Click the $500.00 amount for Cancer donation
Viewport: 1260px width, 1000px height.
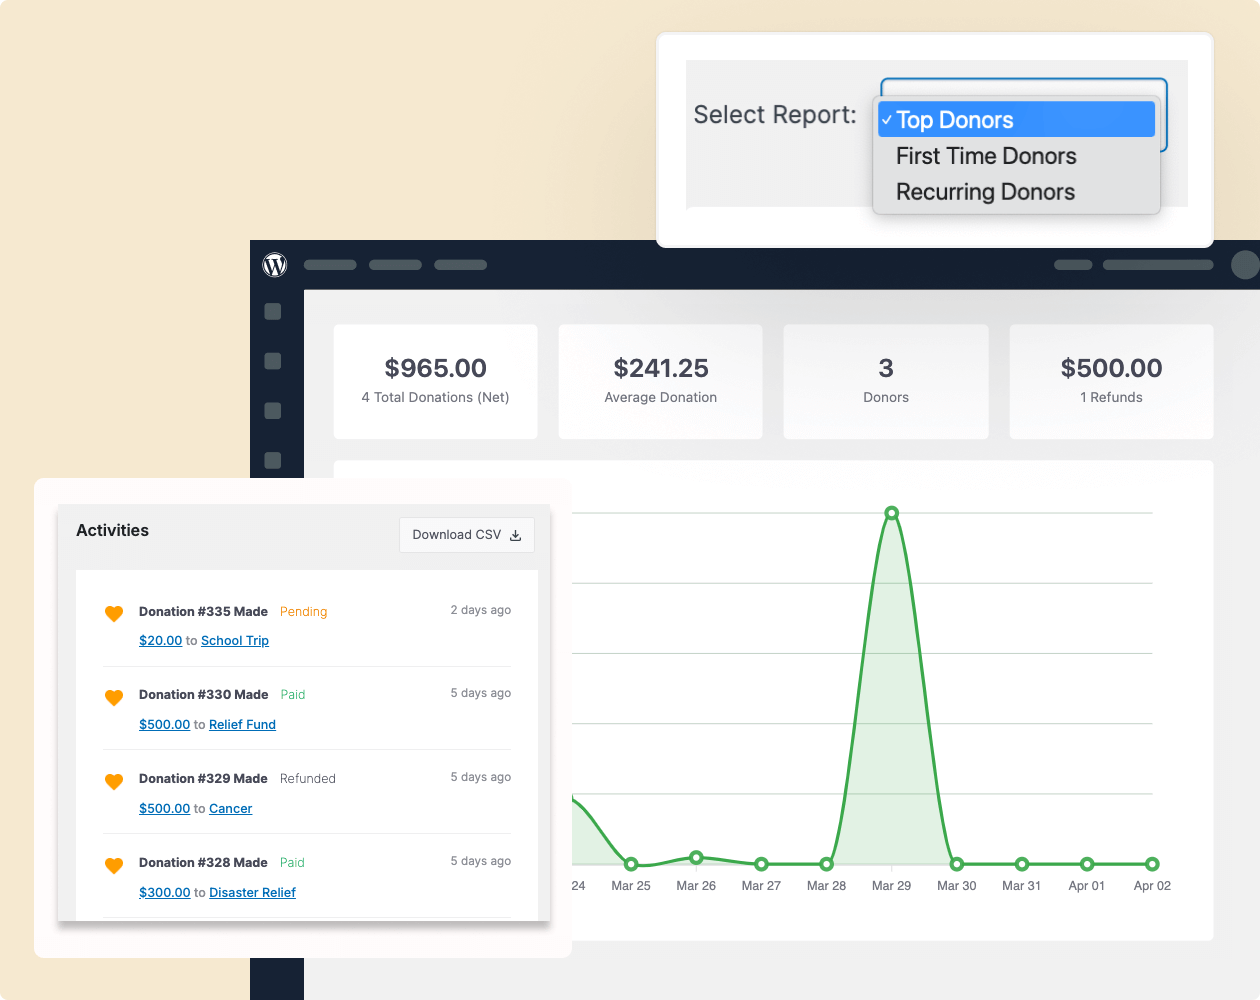pos(164,809)
